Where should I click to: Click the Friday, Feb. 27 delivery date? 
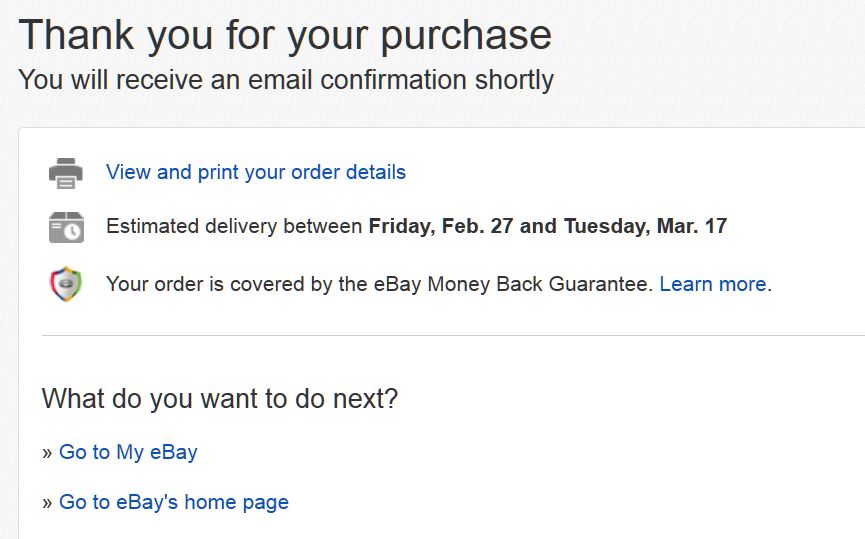coord(441,226)
